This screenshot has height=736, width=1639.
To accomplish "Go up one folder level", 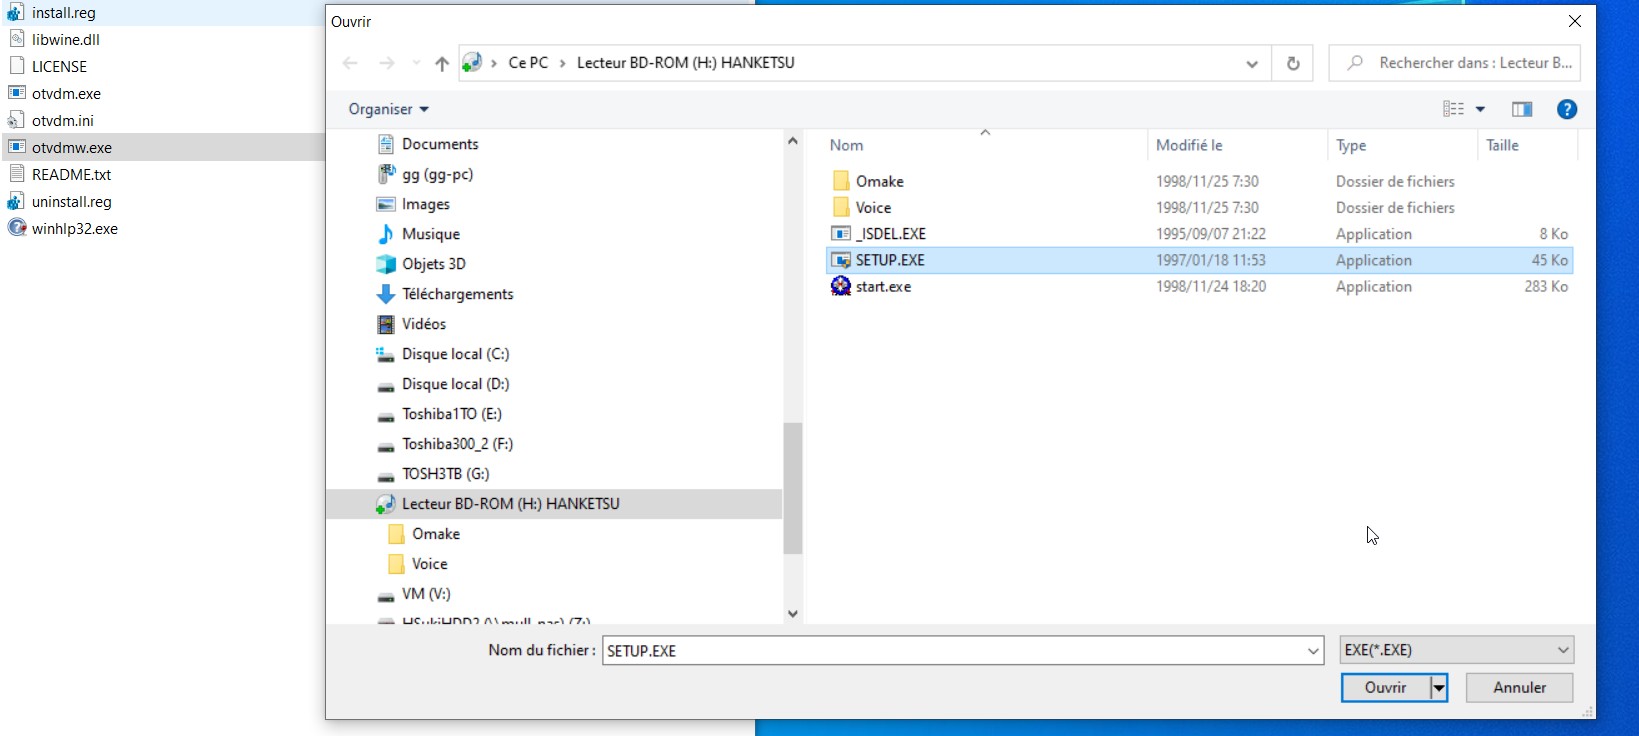I will point(442,63).
